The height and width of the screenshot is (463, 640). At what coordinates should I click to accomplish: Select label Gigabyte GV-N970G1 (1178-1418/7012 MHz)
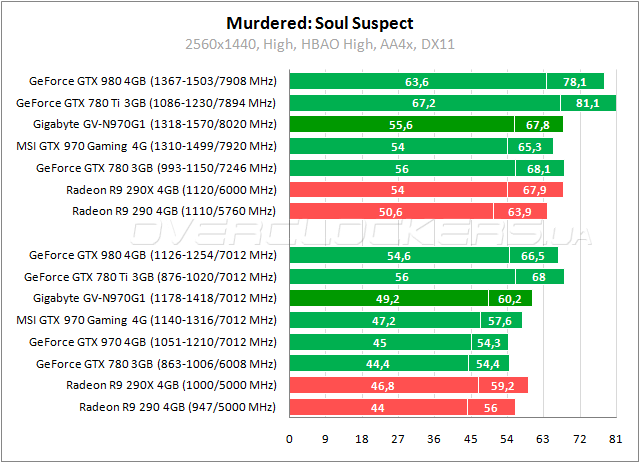coord(155,298)
